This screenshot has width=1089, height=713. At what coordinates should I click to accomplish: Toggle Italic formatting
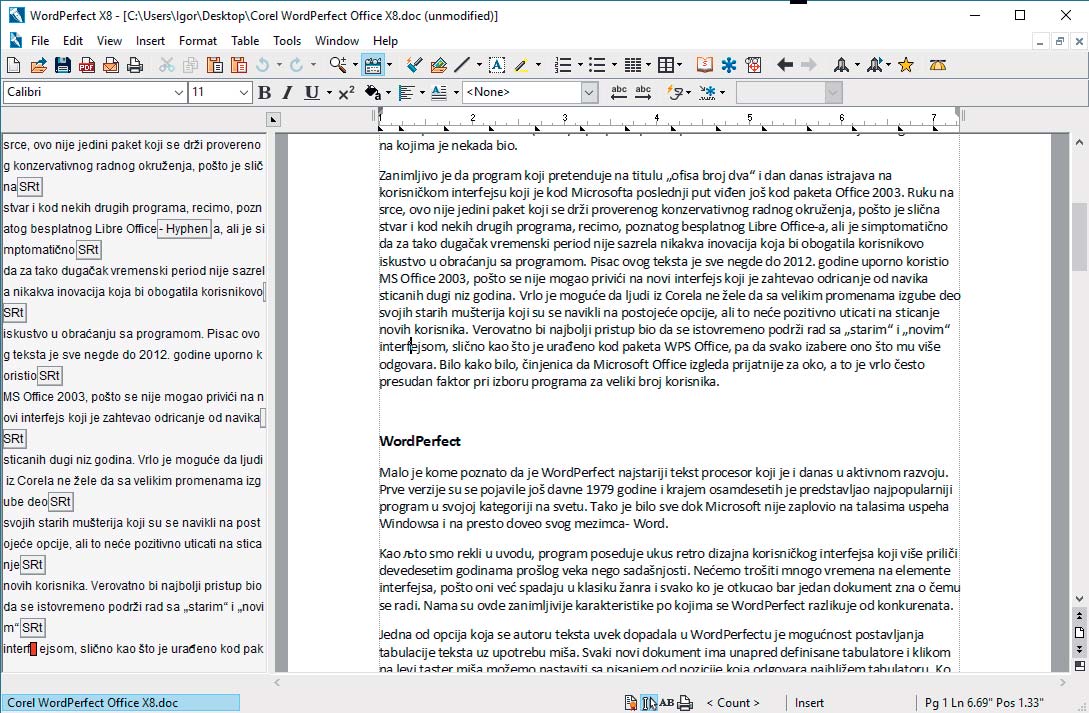pos(288,92)
